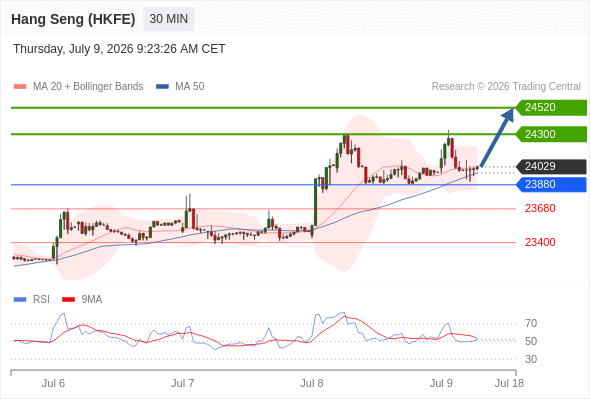Toggle the MA 20 + Bollinger Bands label
This screenshot has width=590, height=400.
[88, 87]
